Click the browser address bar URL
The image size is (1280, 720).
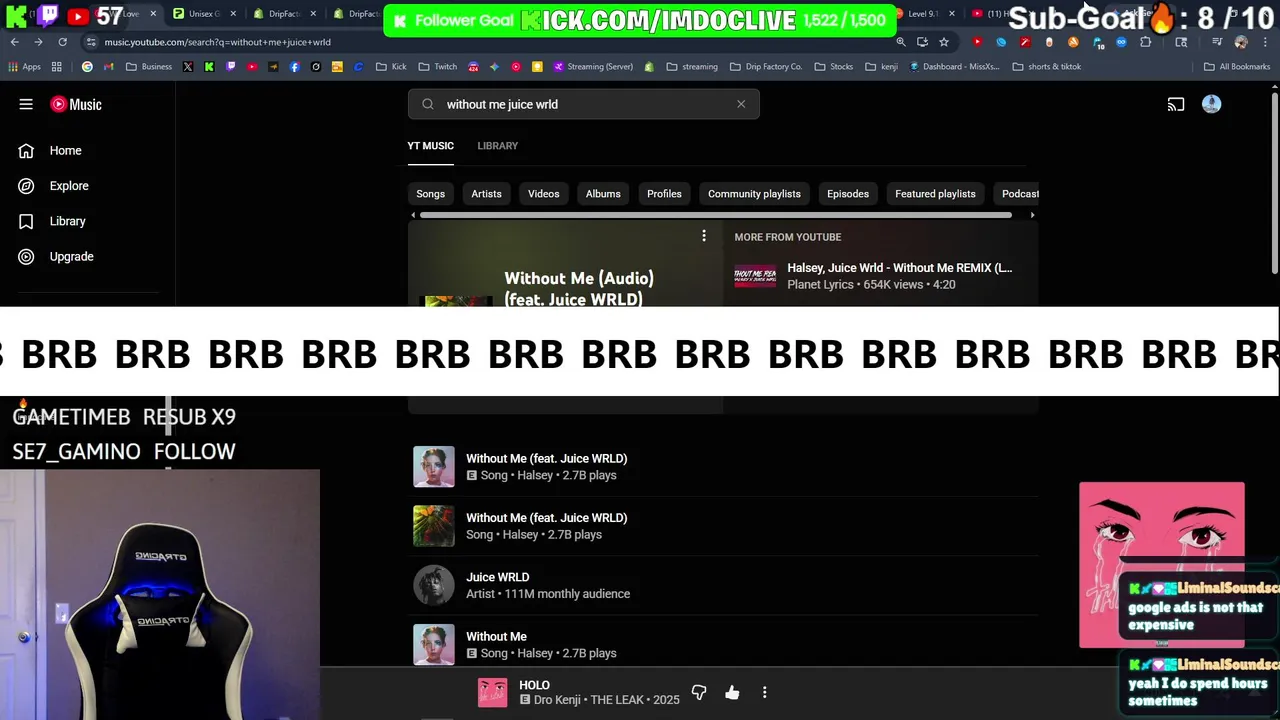(218, 42)
